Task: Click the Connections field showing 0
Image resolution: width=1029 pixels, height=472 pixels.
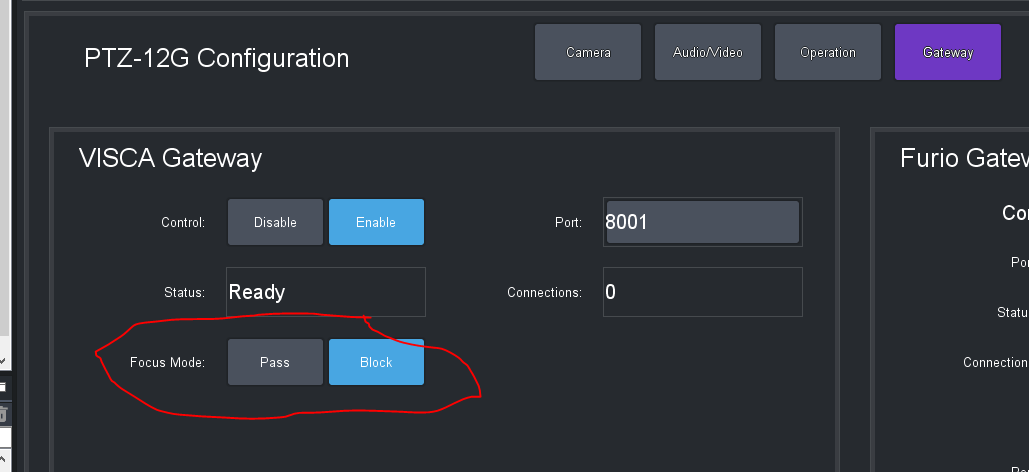Action: 701,292
